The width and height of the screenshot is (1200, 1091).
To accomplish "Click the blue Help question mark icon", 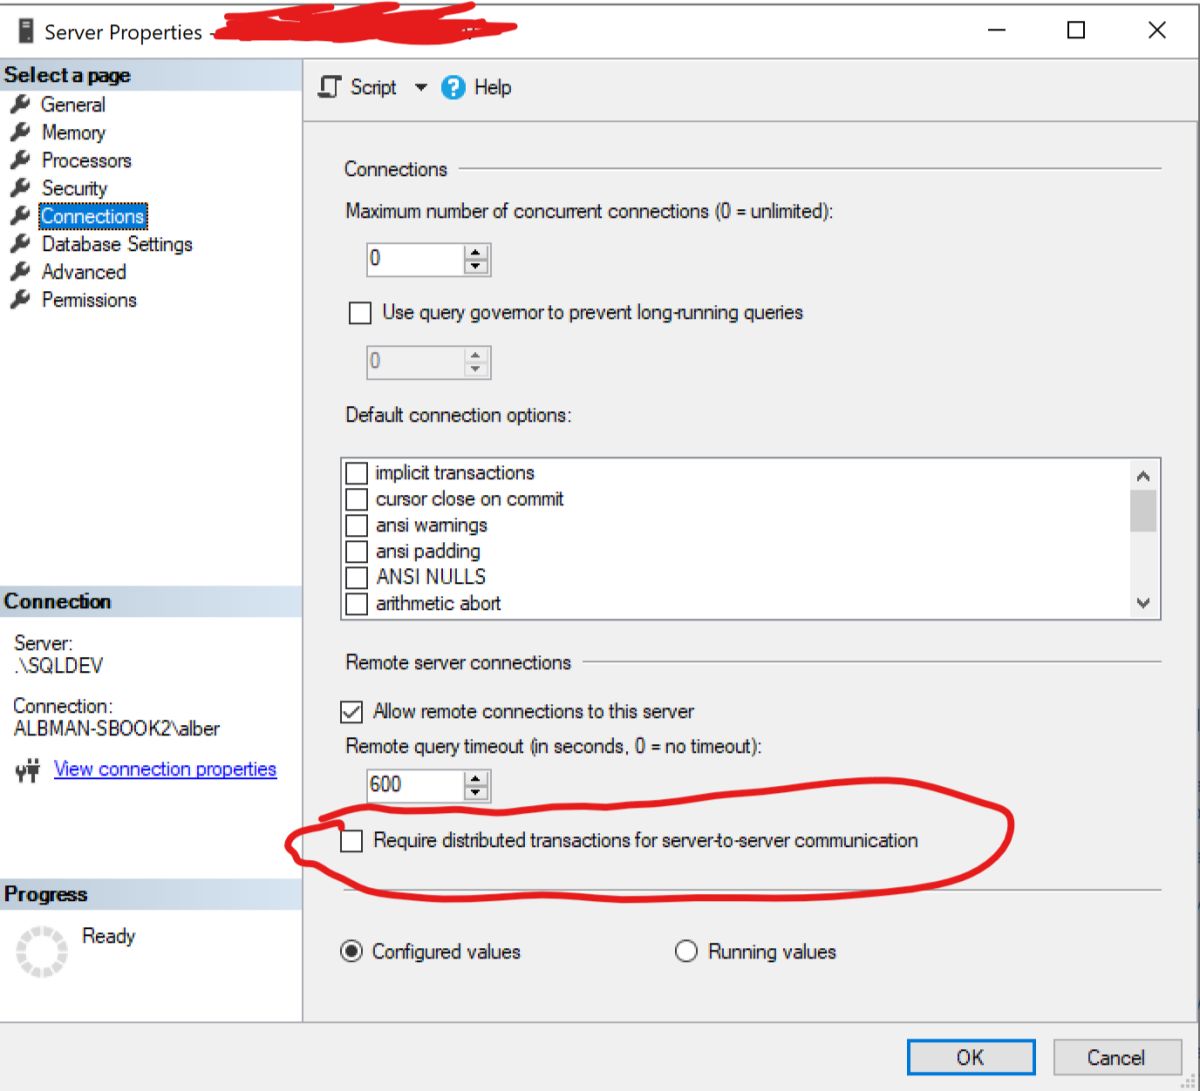I will pyautogui.click(x=453, y=88).
